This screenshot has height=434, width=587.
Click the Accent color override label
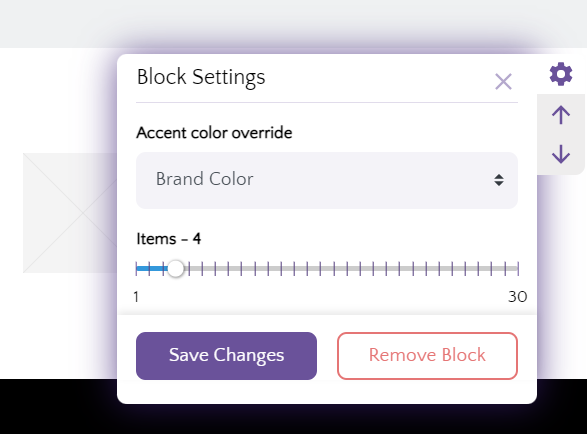point(214,133)
